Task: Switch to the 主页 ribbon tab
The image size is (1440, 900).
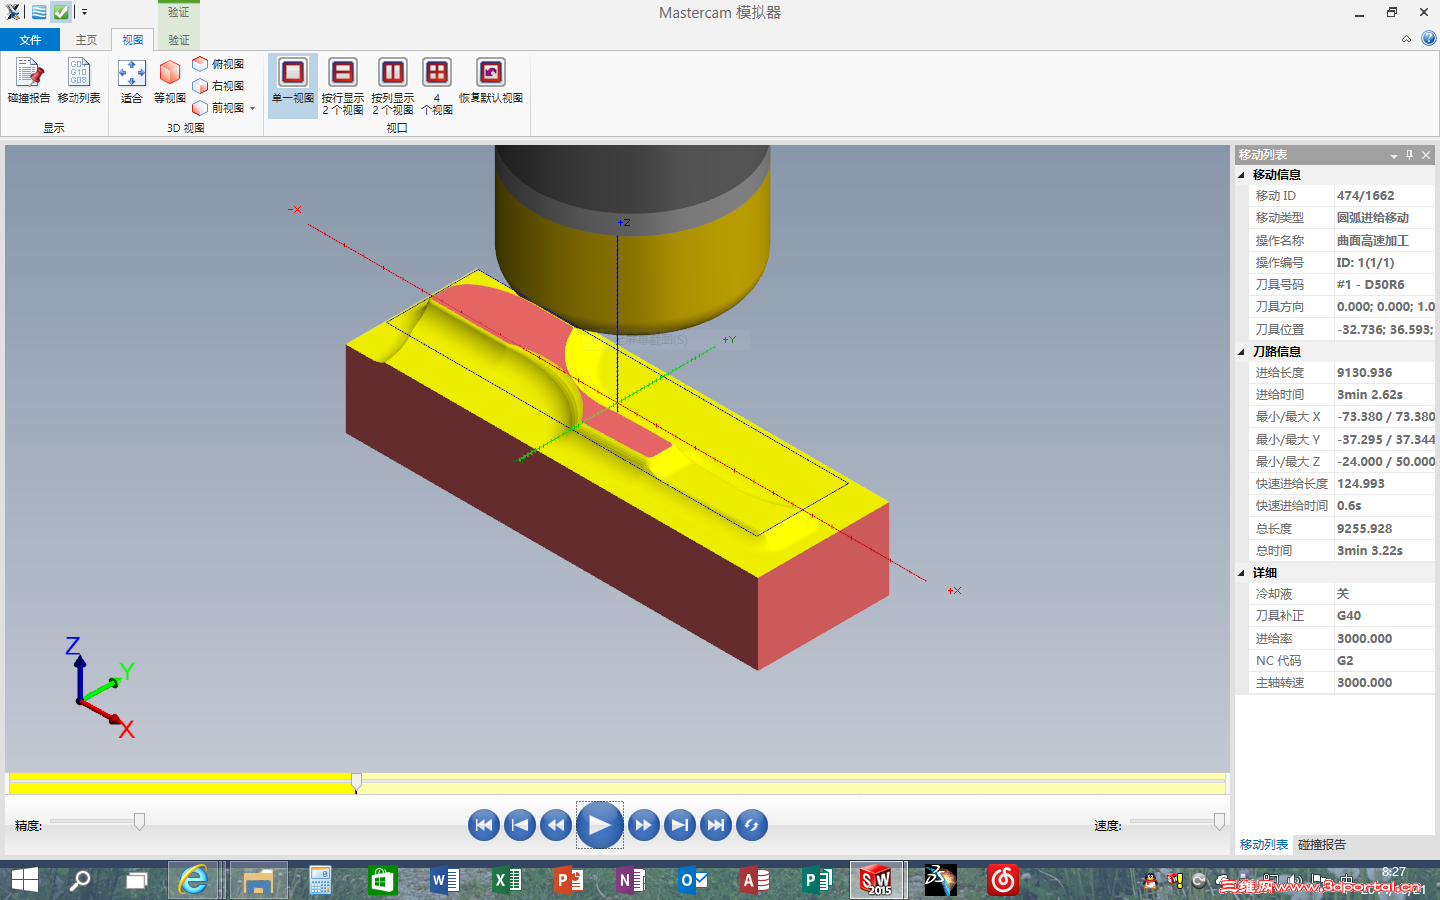Action: [86, 40]
